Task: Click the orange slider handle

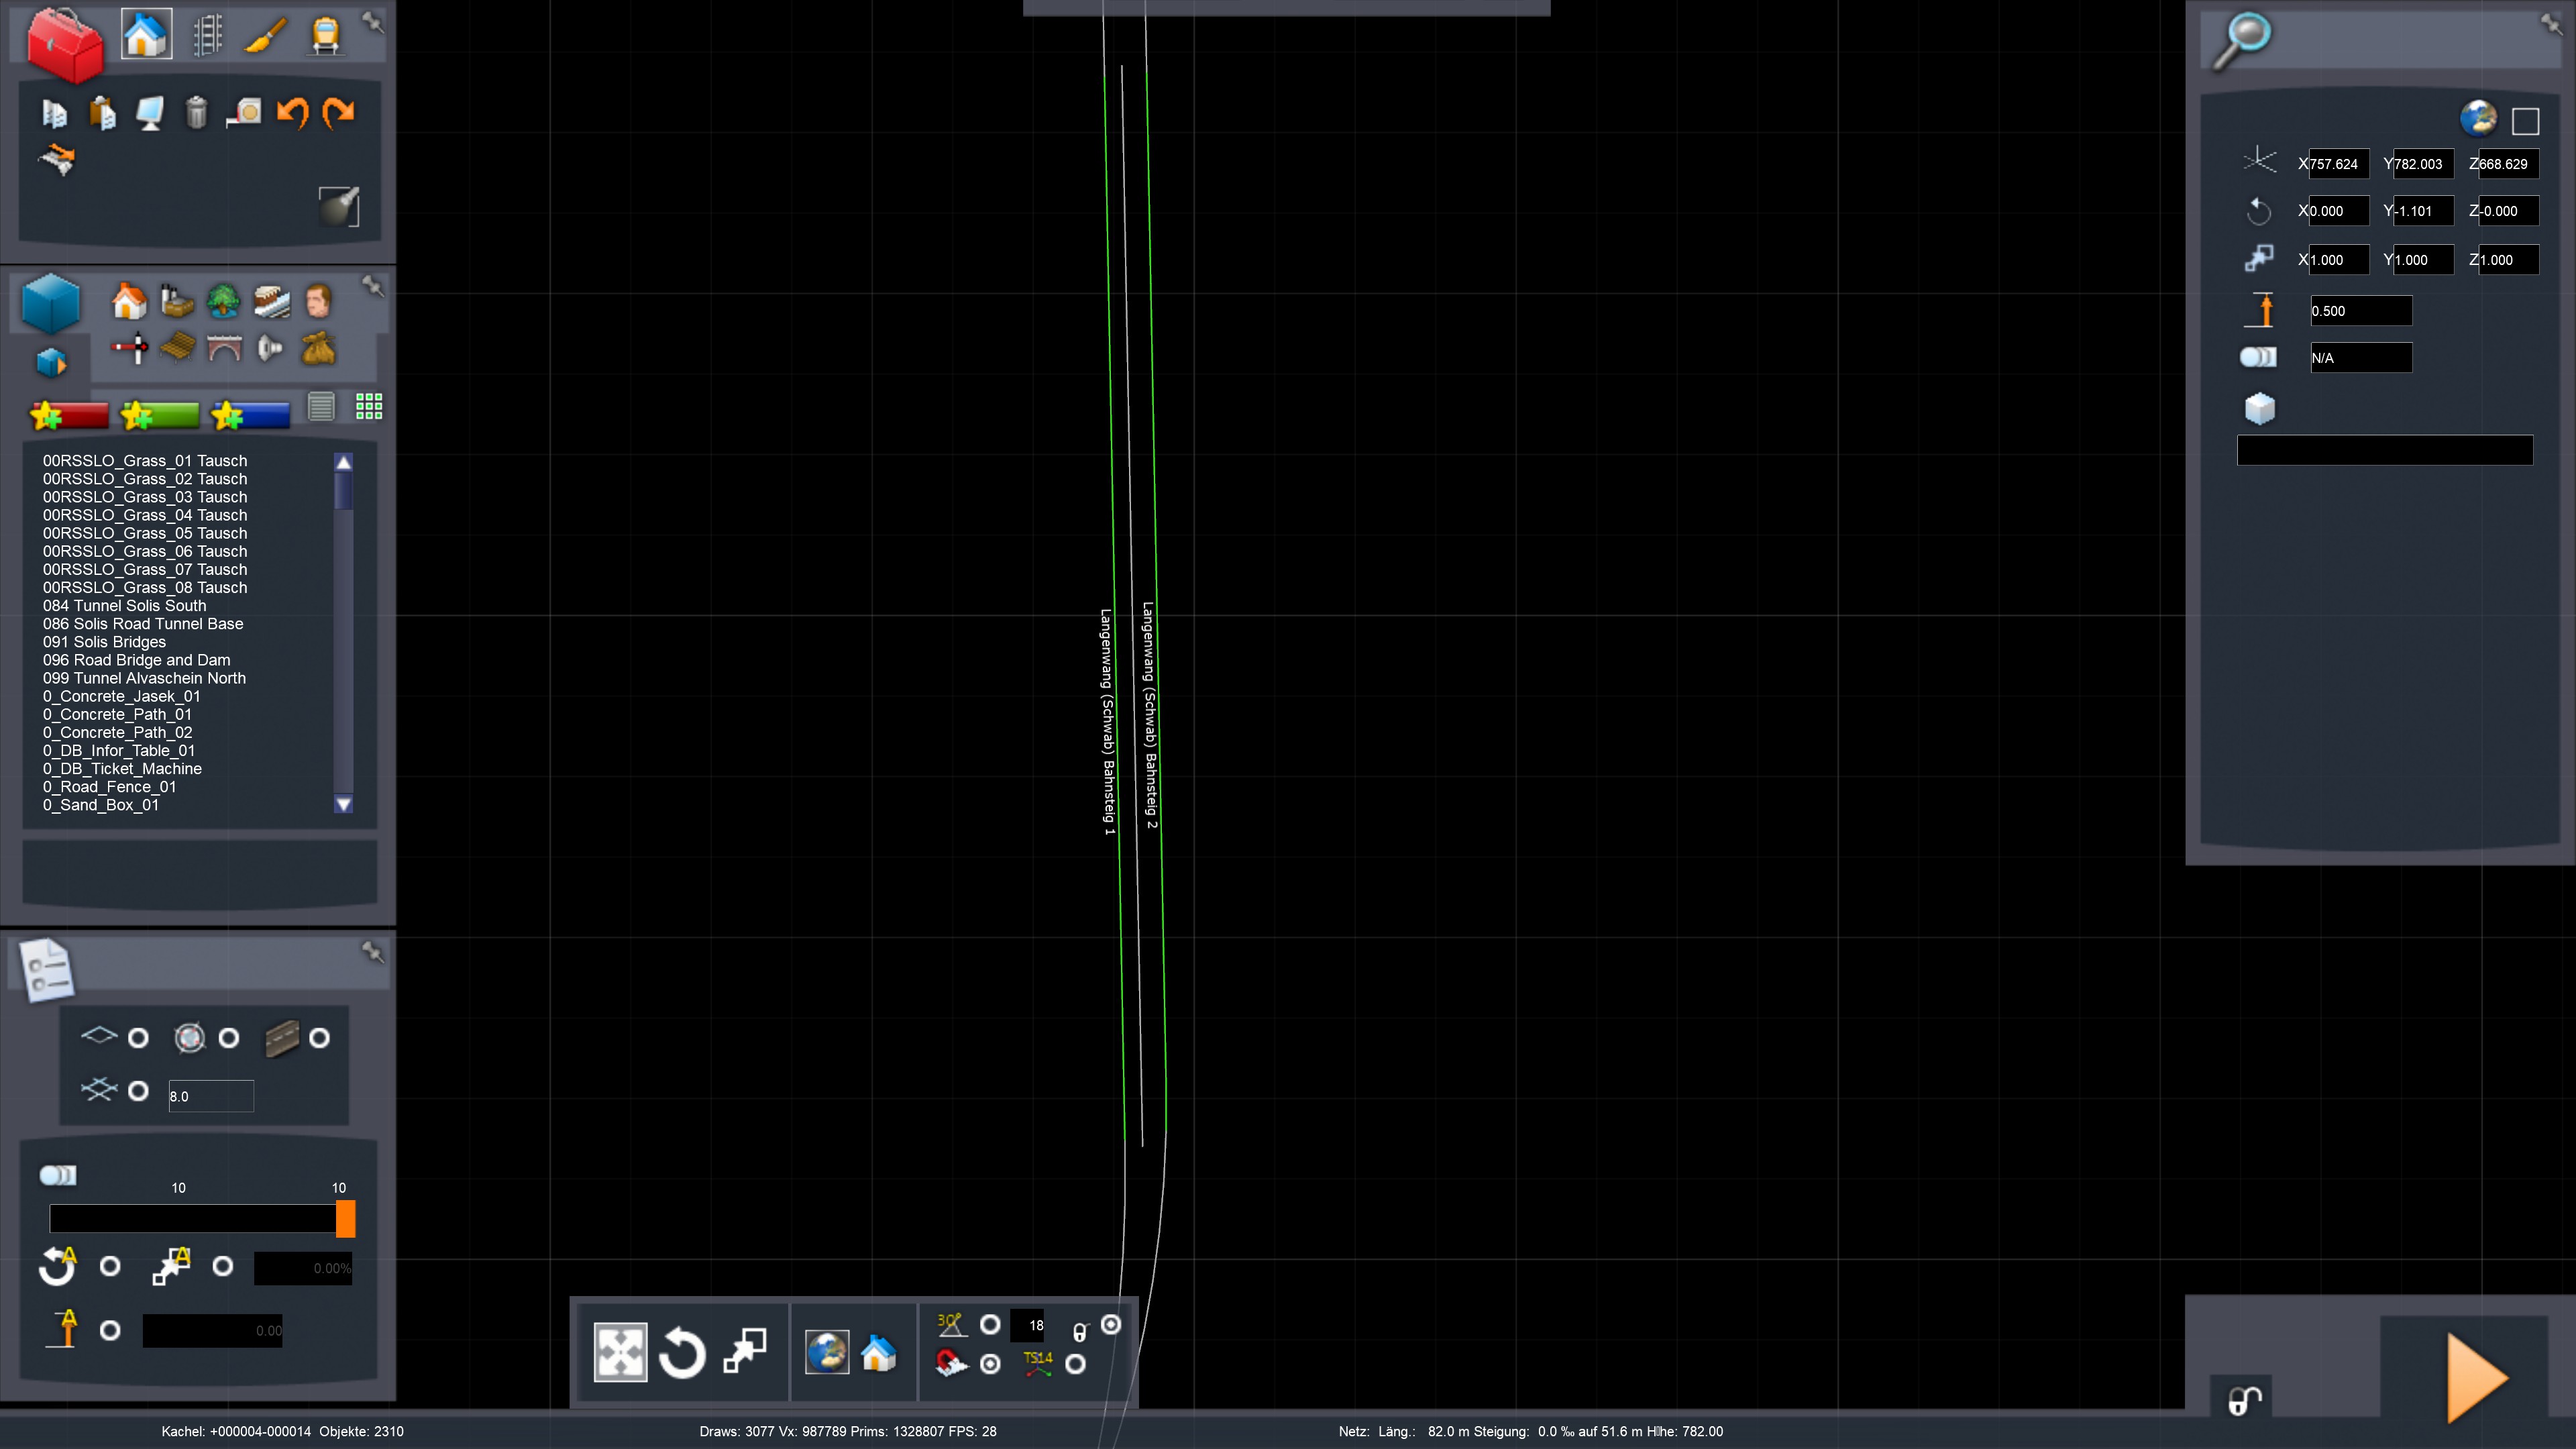Action: coord(345,1218)
